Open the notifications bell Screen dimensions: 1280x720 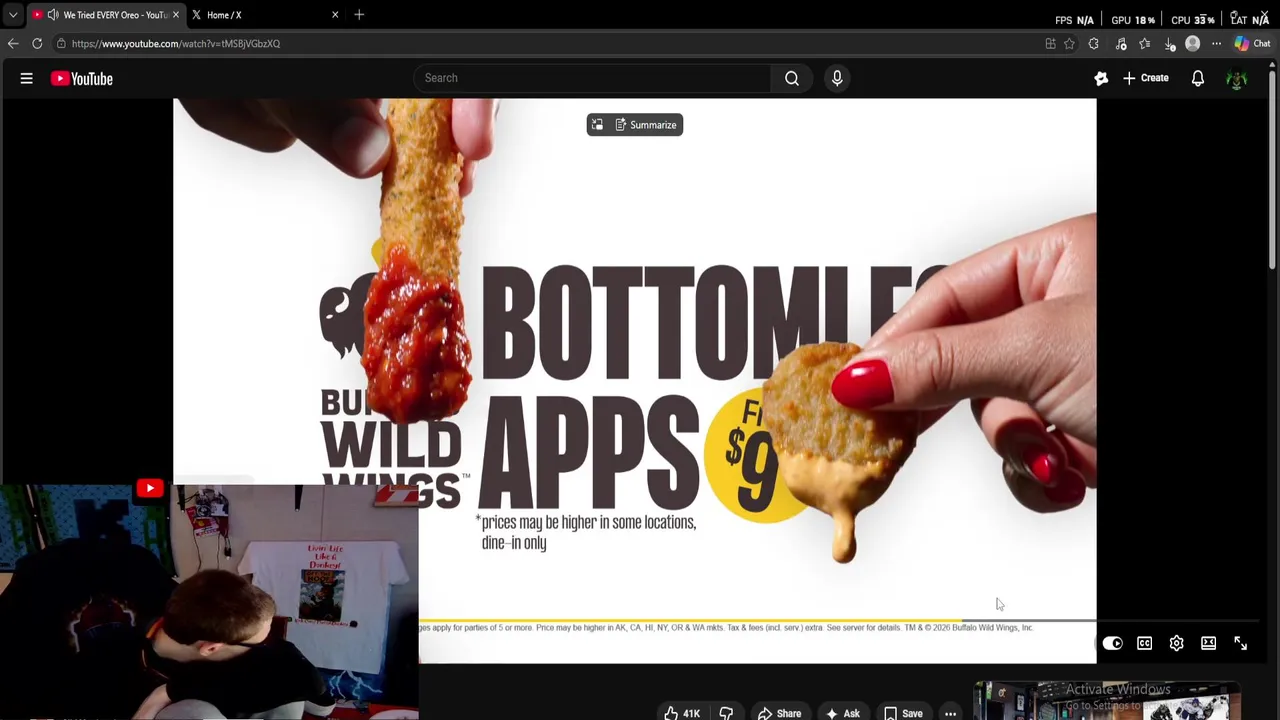[x=1198, y=78]
